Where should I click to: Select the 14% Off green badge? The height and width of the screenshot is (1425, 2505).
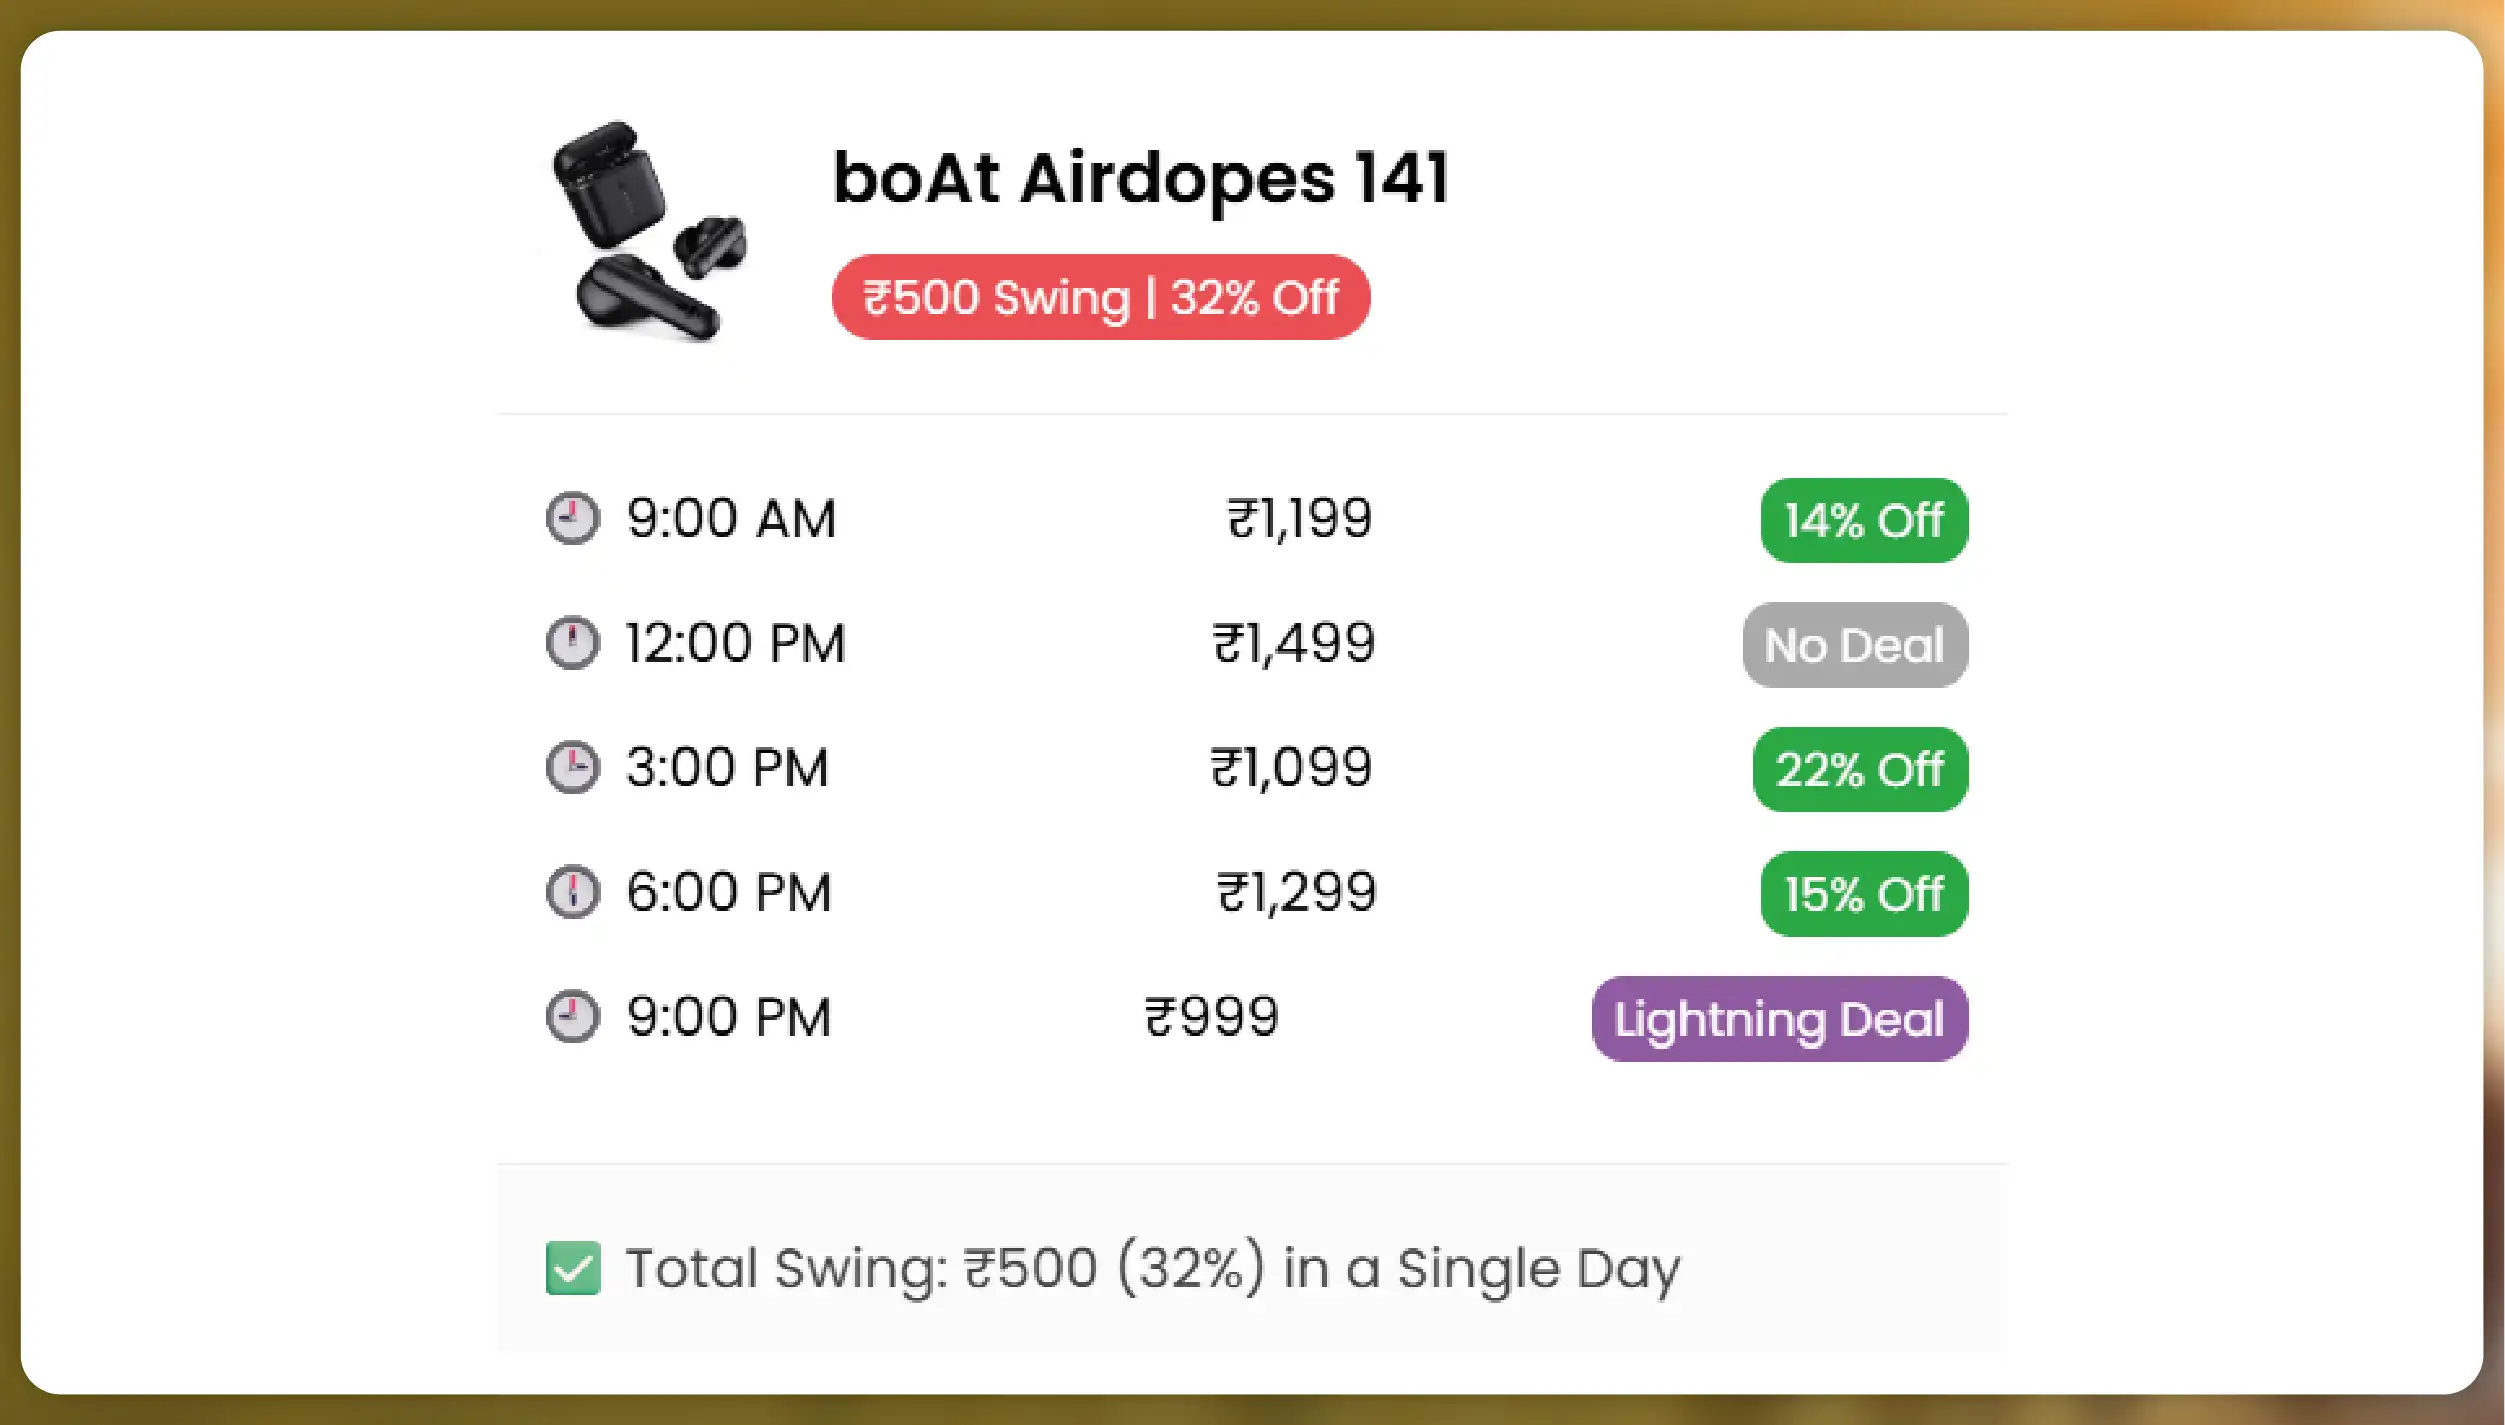point(1864,520)
